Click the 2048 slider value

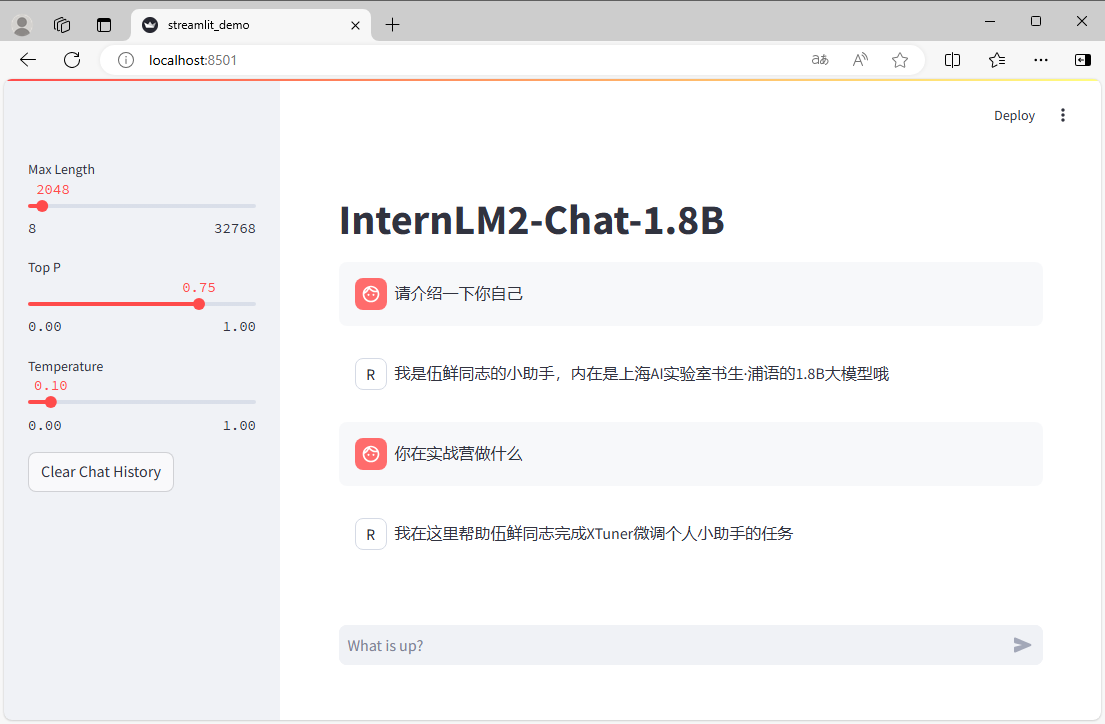(53, 190)
